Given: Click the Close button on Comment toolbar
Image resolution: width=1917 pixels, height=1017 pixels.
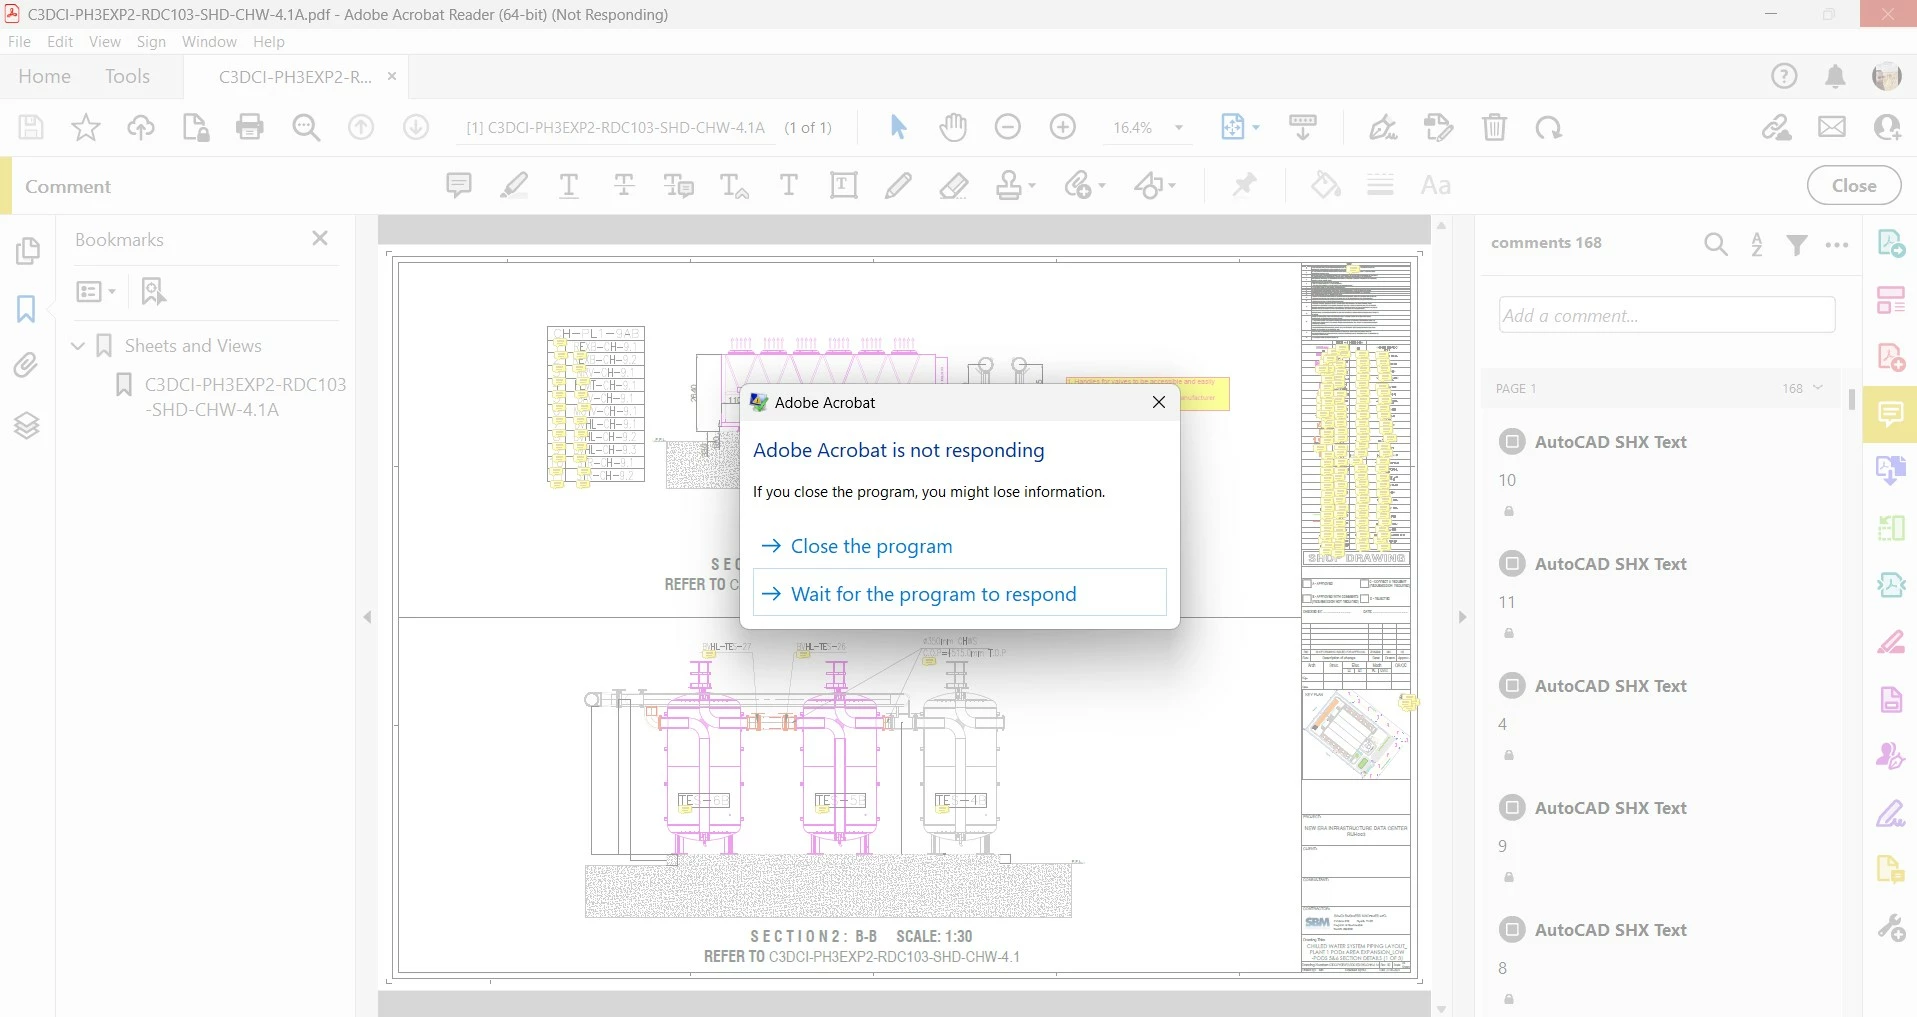Looking at the screenshot, I should pyautogui.click(x=1853, y=185).
